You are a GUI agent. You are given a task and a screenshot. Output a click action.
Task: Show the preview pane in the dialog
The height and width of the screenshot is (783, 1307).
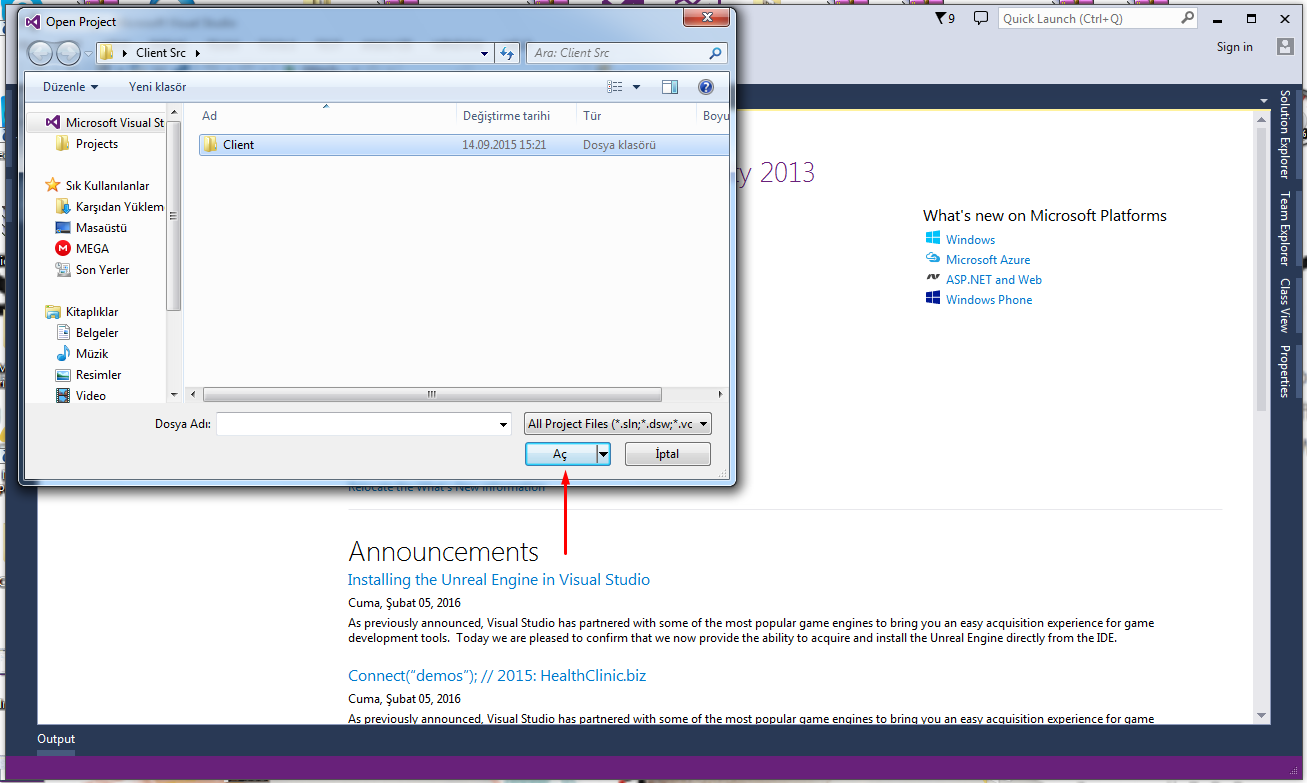click(670, 87)
